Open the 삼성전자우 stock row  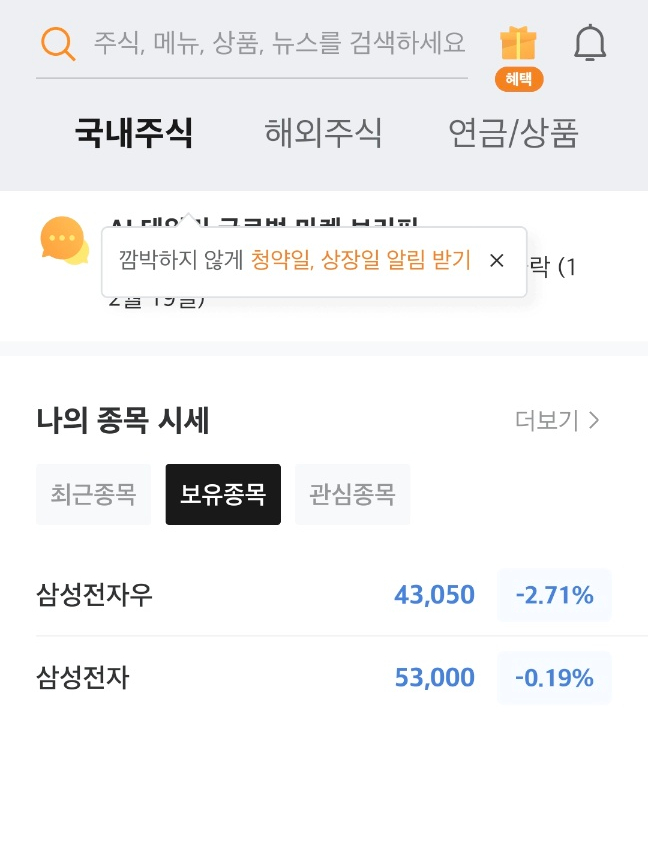94,596
